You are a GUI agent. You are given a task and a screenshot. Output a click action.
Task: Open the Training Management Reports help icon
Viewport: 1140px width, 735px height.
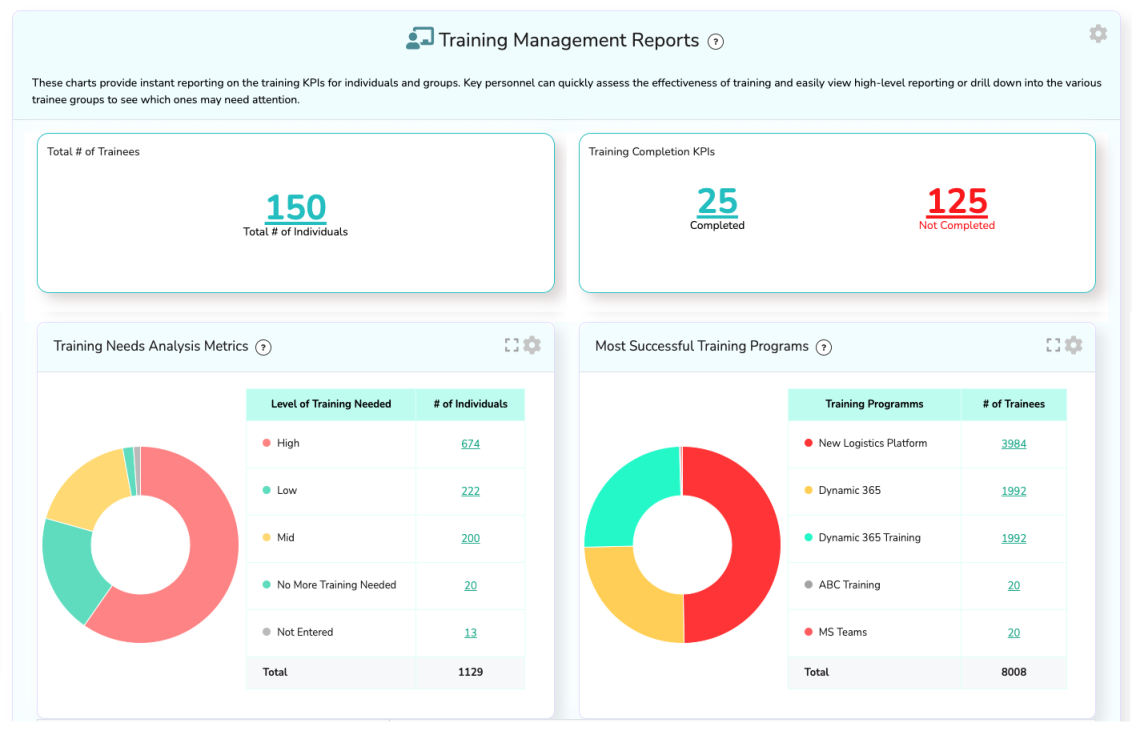715,41
